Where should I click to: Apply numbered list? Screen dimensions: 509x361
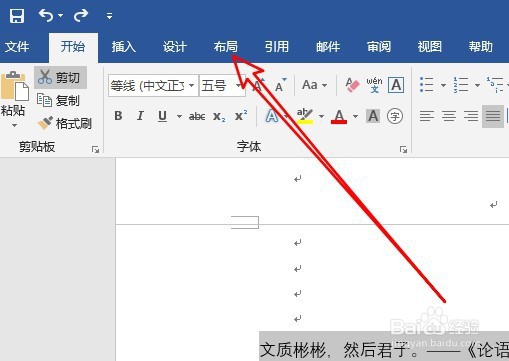(461, 85)
